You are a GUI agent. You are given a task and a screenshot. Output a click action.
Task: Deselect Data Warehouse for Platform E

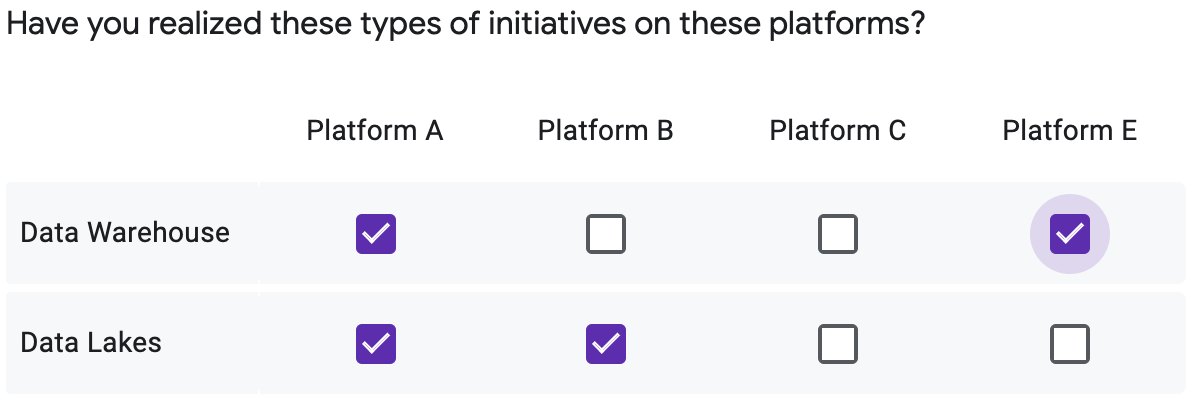[x=1070, y=234]
